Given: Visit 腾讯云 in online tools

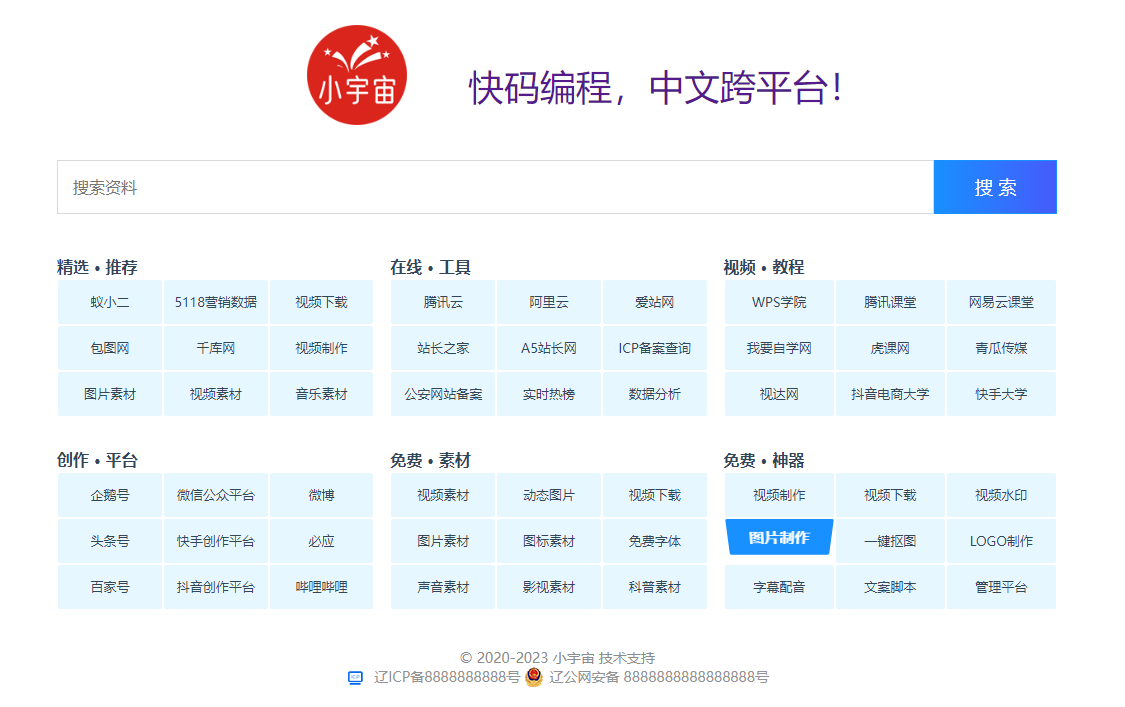Looking at the screenshot, I should pyautogui.click(x=443, y=302).
